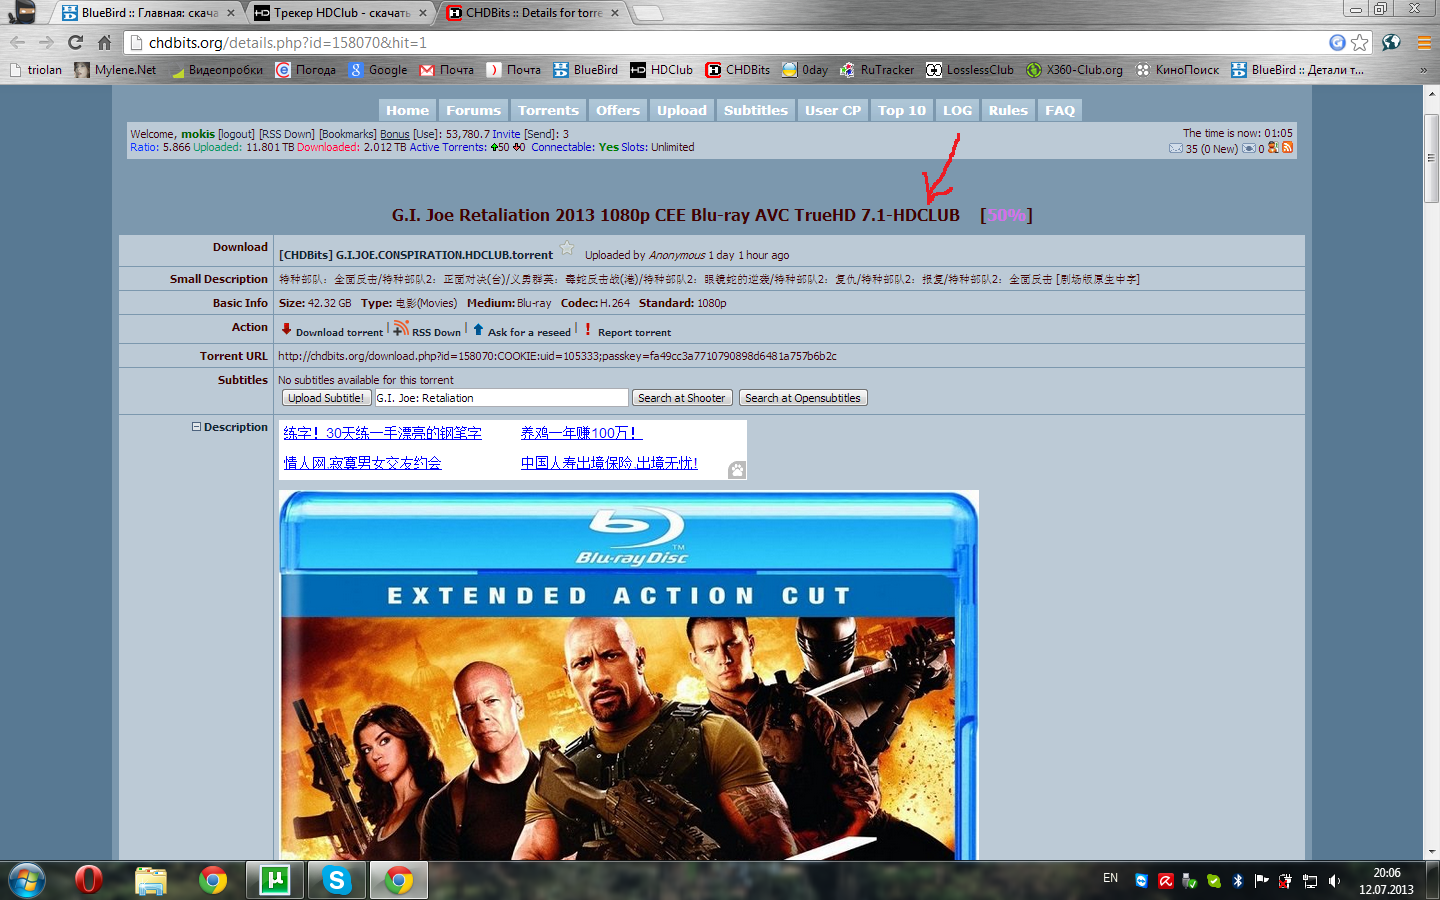The image size is (1440, 900).
Task: Reload the page with the refresh icon
Action: (75, 42)
